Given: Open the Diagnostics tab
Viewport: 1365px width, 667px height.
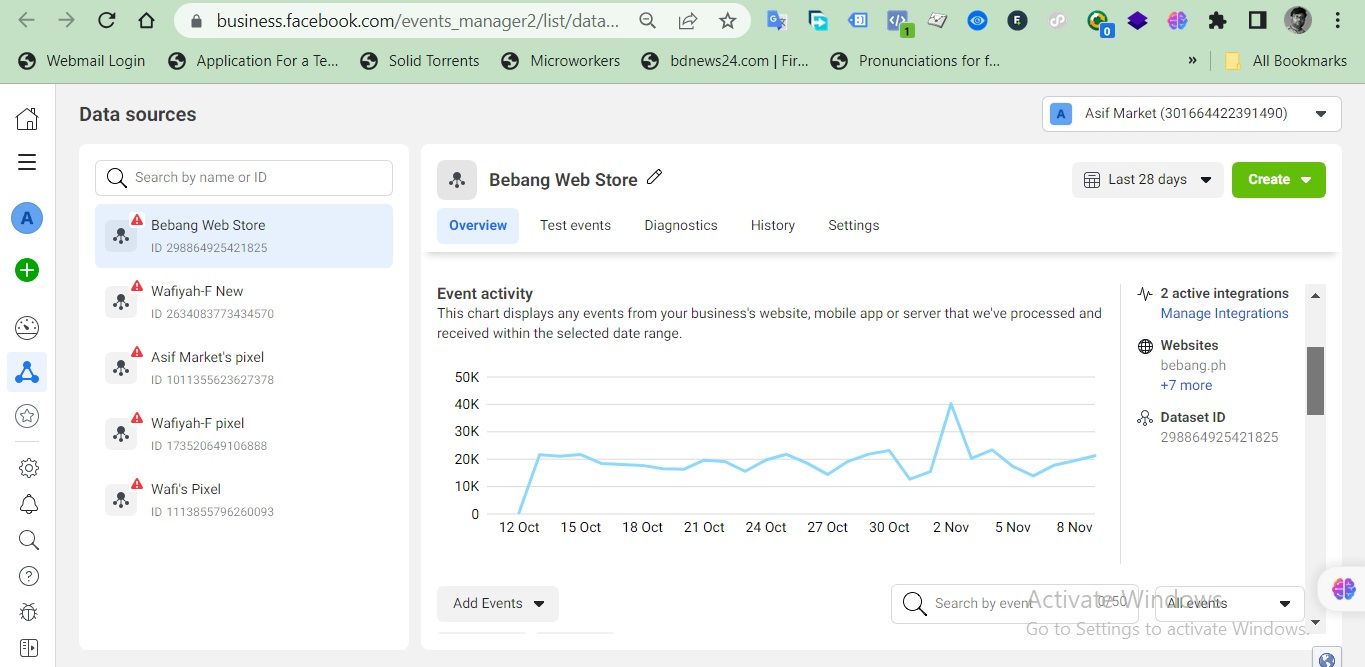Looking at the screenshot, I should click(681, 225).
